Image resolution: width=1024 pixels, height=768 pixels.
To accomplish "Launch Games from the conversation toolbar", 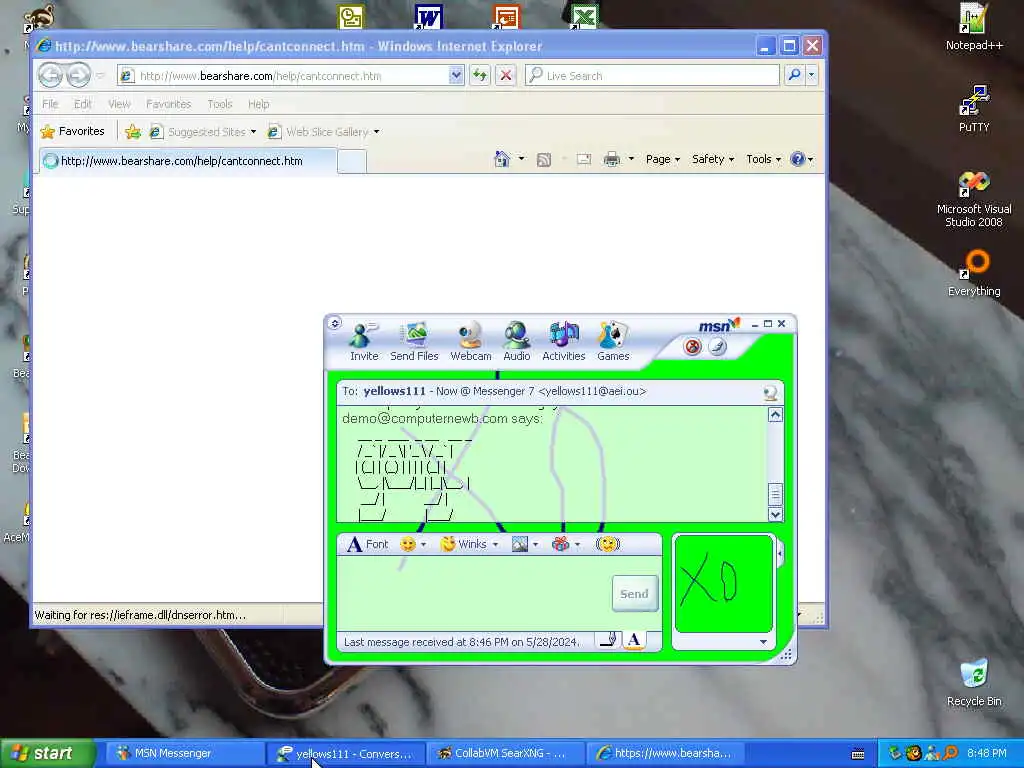I will click(x=613, y=341).
